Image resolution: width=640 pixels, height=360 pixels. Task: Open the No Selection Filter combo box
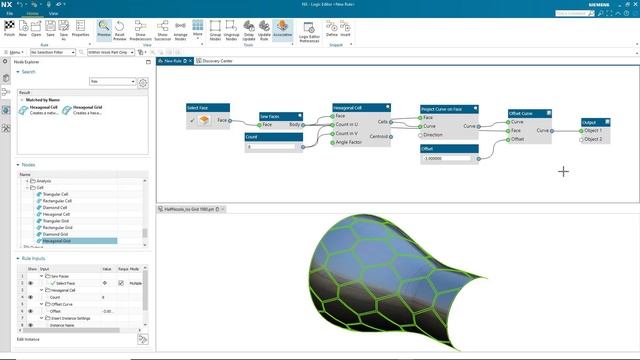click(x=53, y=52)
